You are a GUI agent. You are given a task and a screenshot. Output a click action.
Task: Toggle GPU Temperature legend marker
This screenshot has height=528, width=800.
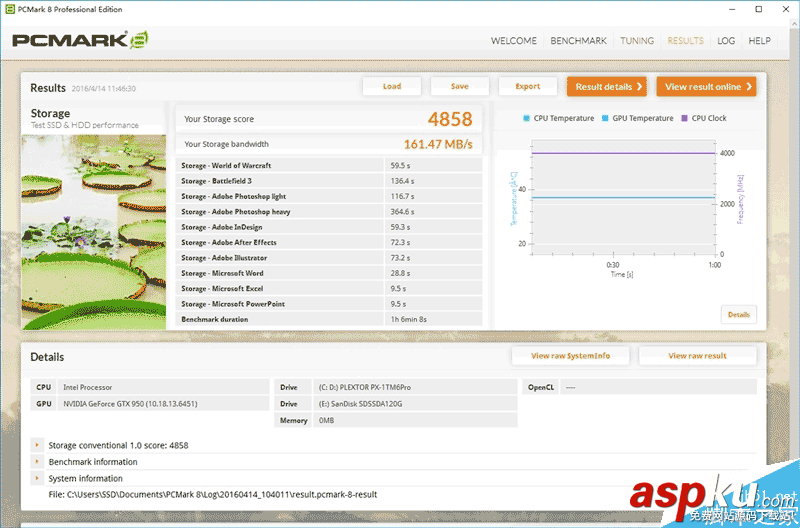click(605, 118)
